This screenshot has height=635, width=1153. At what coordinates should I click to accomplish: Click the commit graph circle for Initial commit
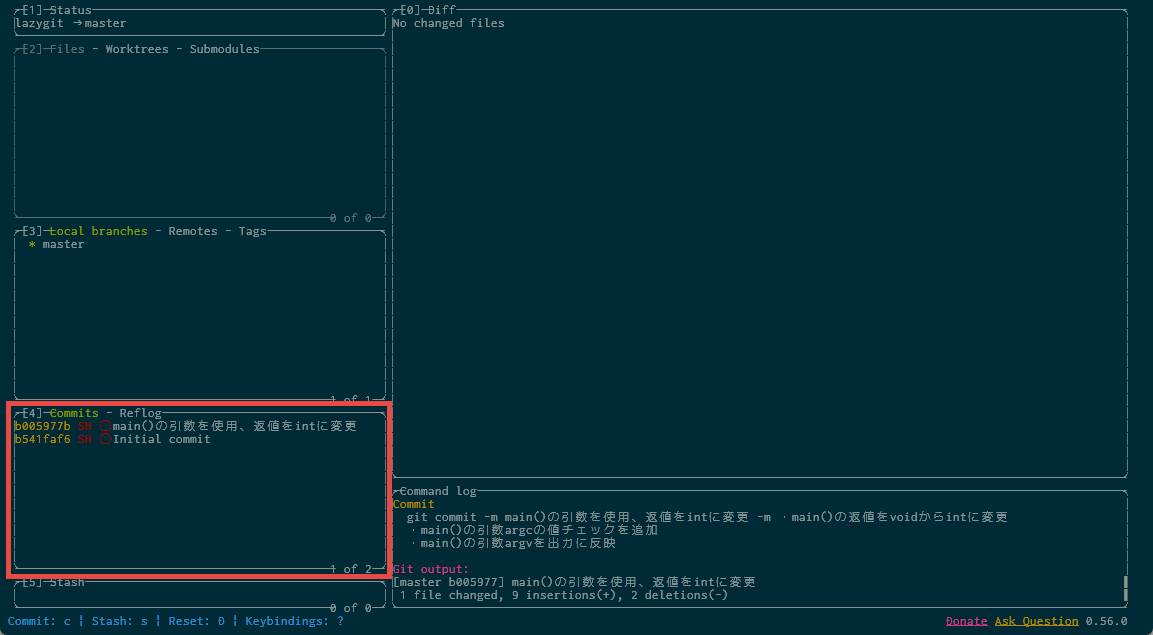click(x=105, y=439)
